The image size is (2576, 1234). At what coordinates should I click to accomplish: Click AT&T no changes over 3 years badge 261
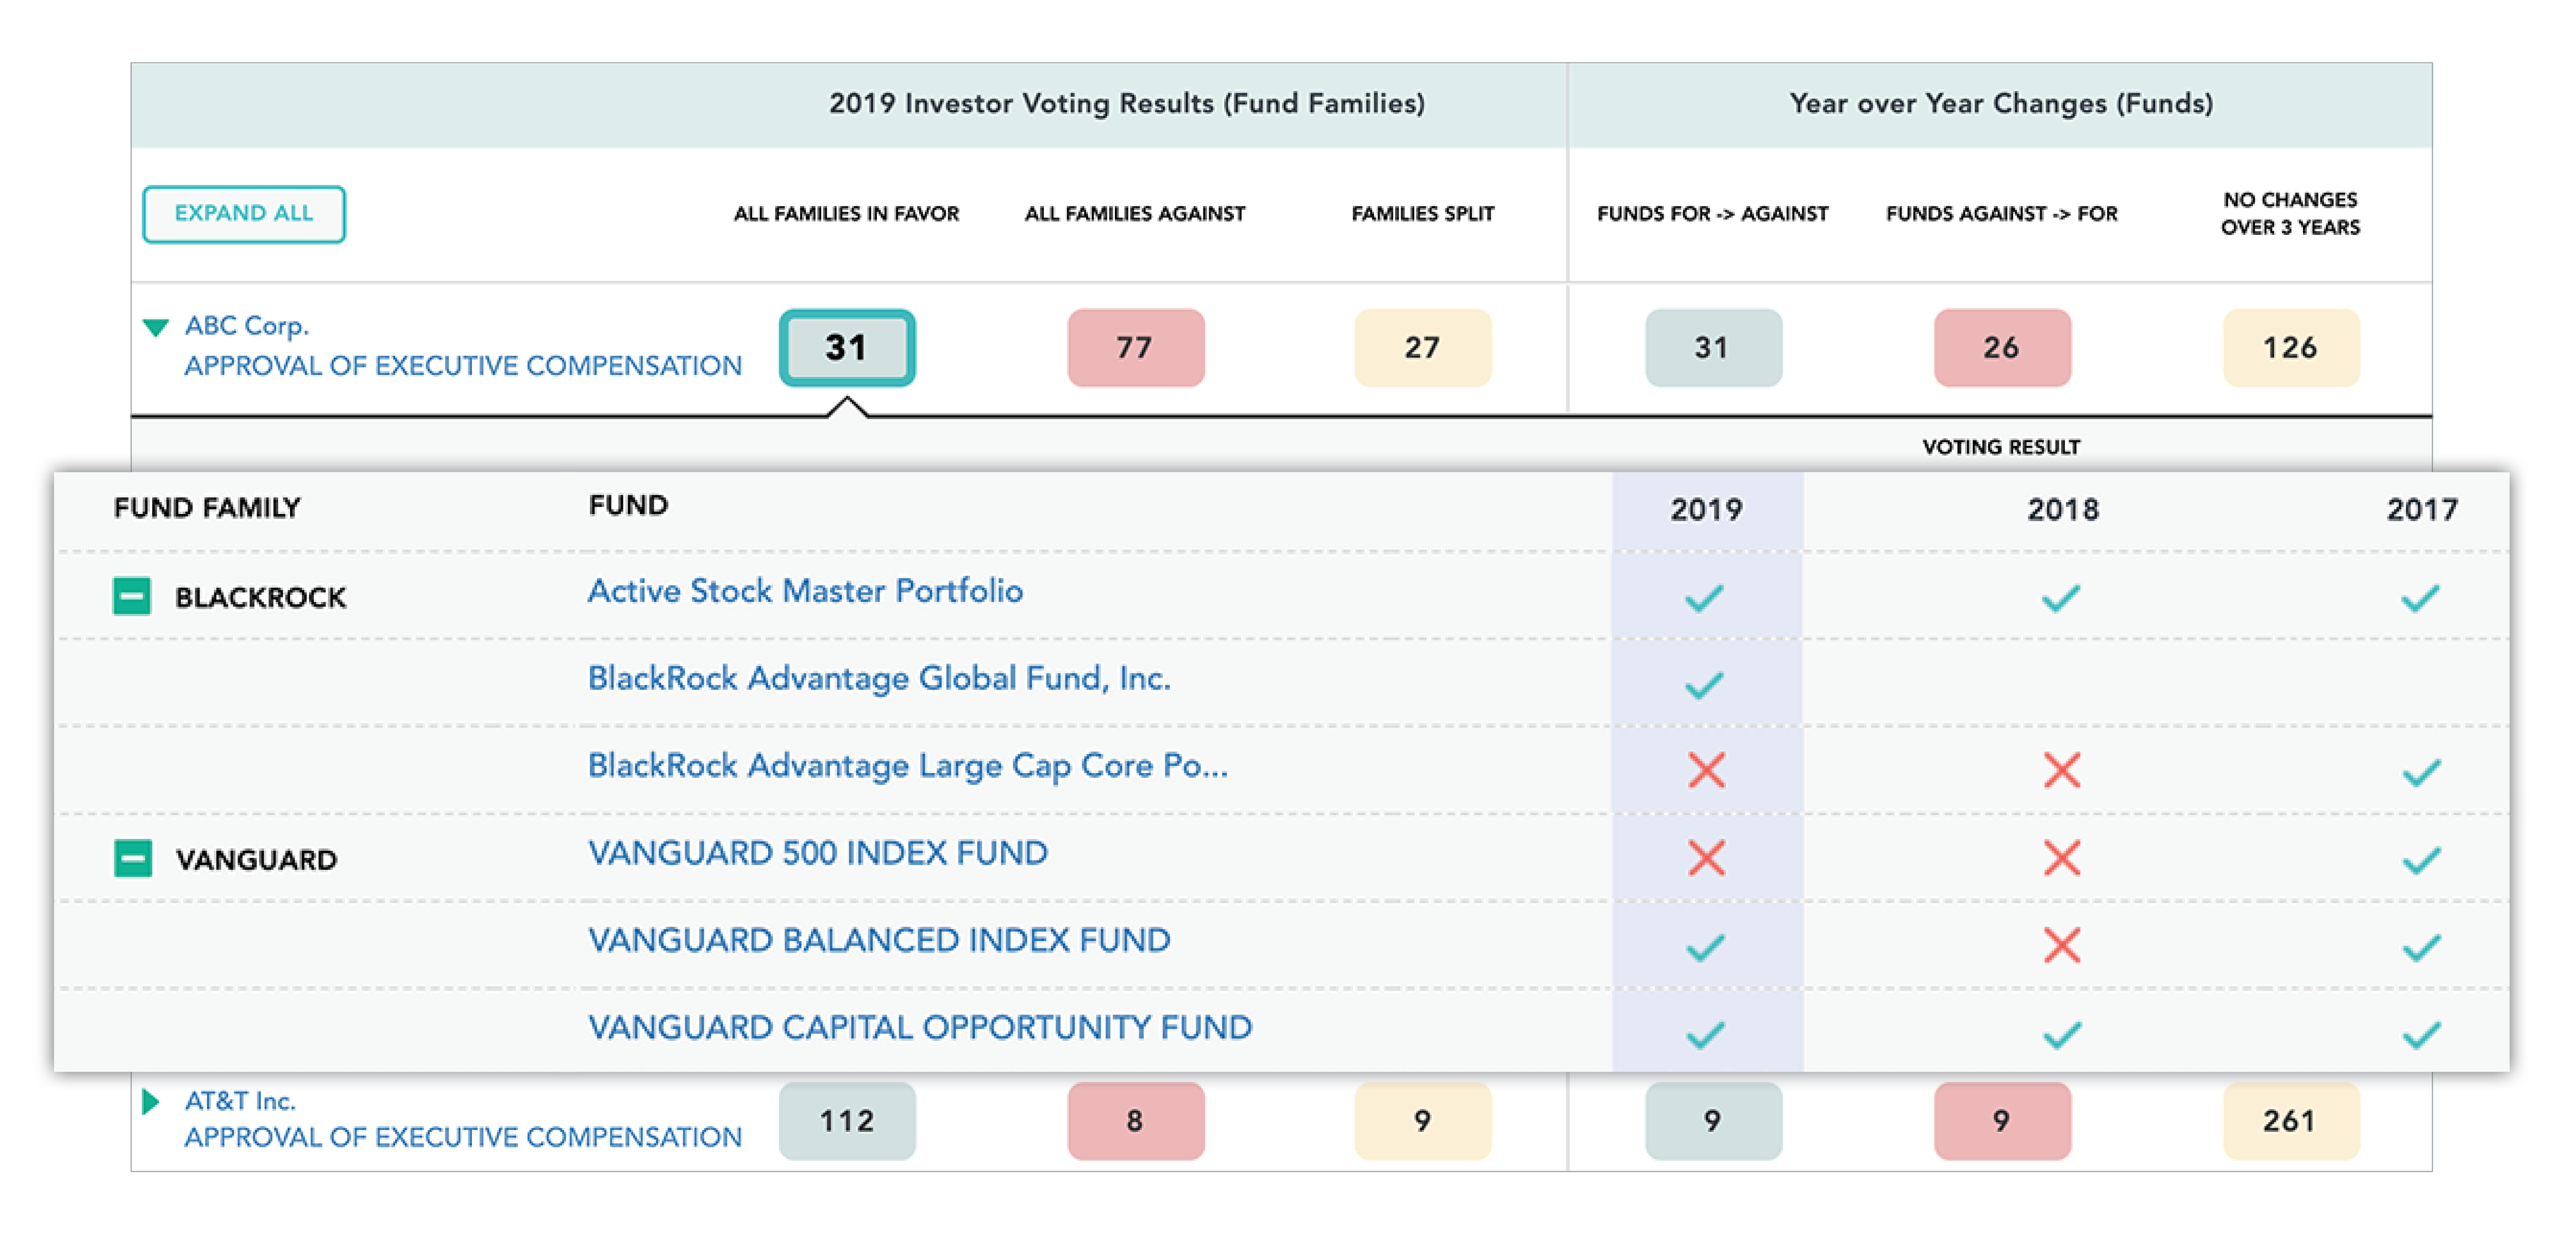coord(2290,1121)
